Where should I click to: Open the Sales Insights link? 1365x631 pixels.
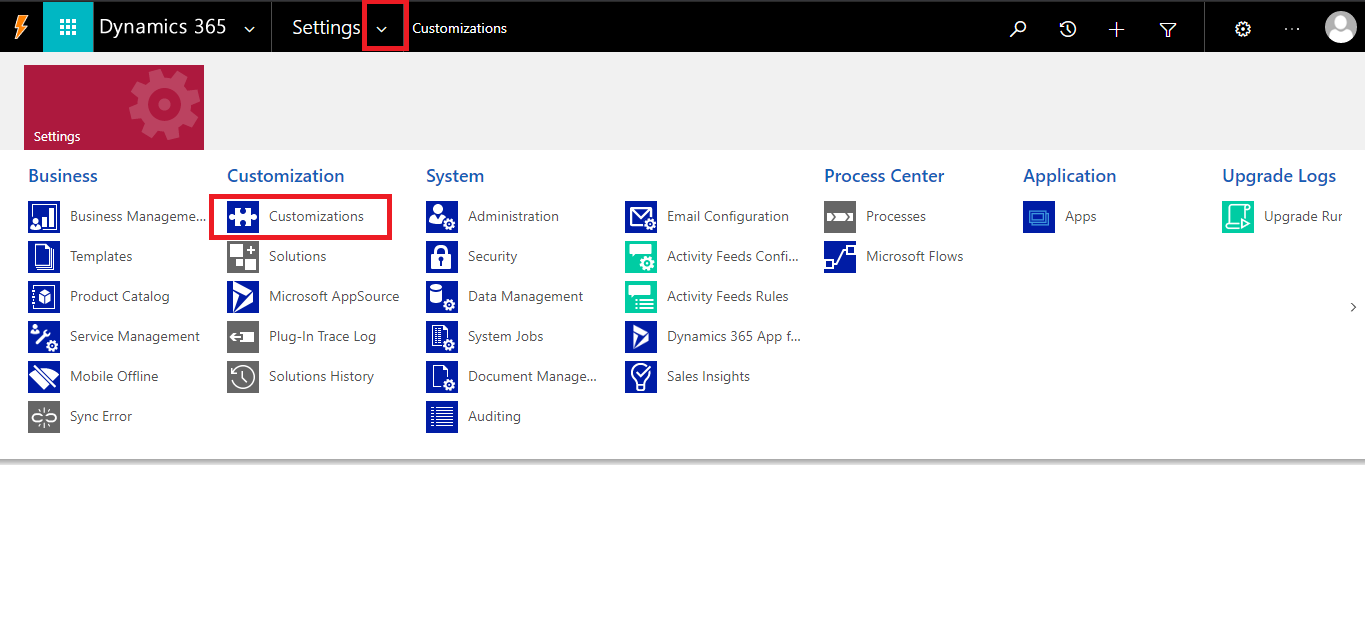[708, 376]
